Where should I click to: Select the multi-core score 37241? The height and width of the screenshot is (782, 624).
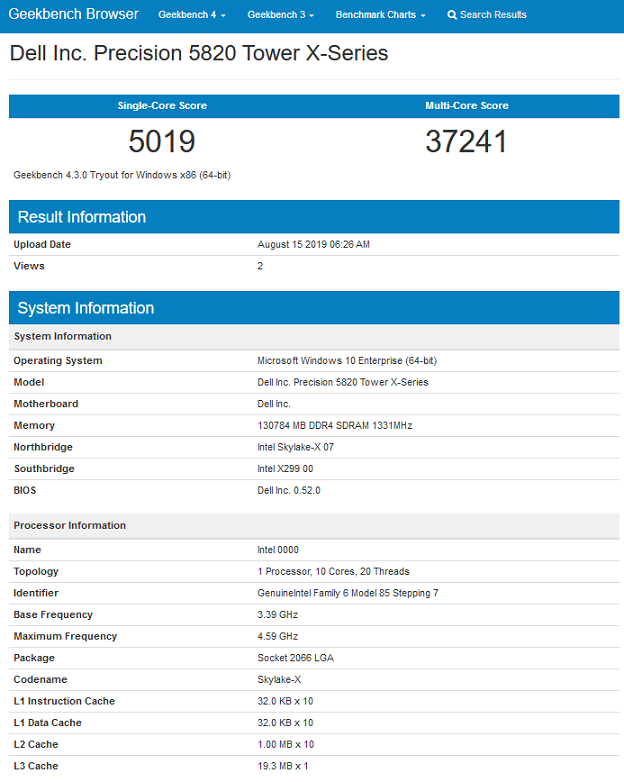466,141
